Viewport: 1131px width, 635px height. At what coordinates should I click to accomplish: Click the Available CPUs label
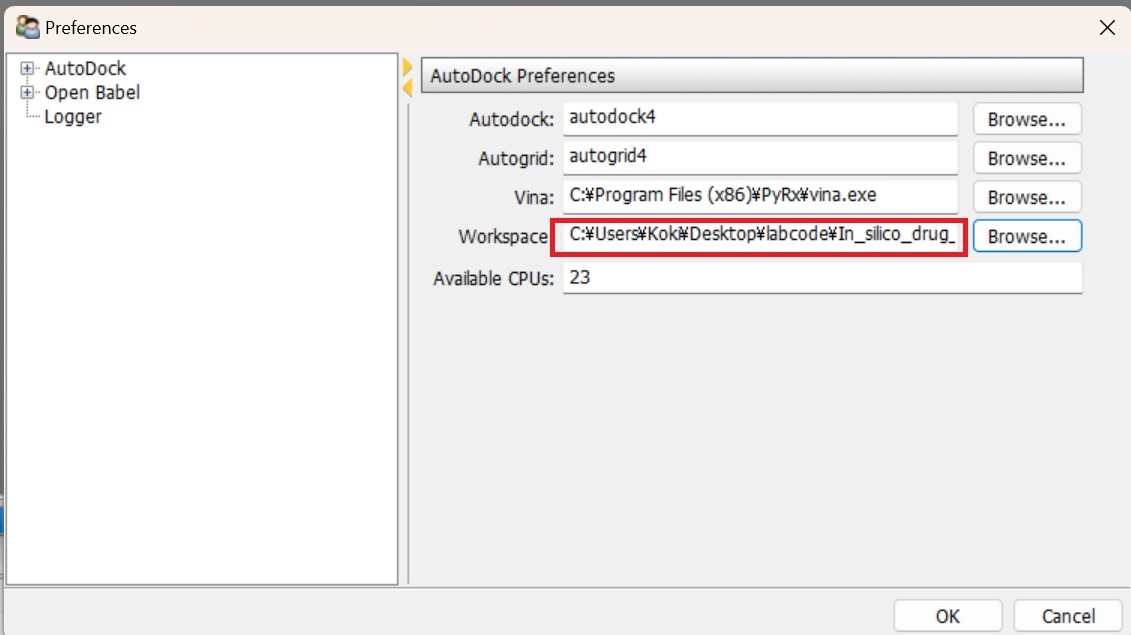[493, 279]
